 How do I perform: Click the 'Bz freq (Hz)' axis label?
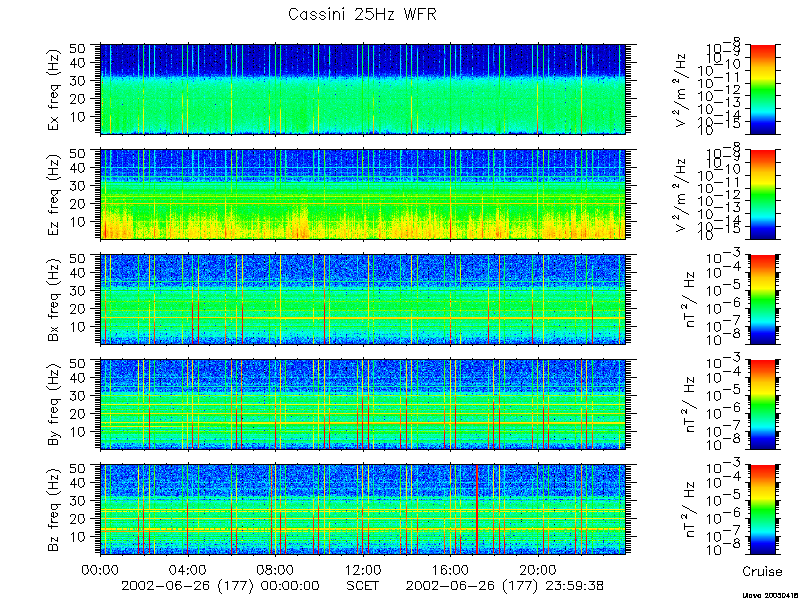(x=54, y=509)
